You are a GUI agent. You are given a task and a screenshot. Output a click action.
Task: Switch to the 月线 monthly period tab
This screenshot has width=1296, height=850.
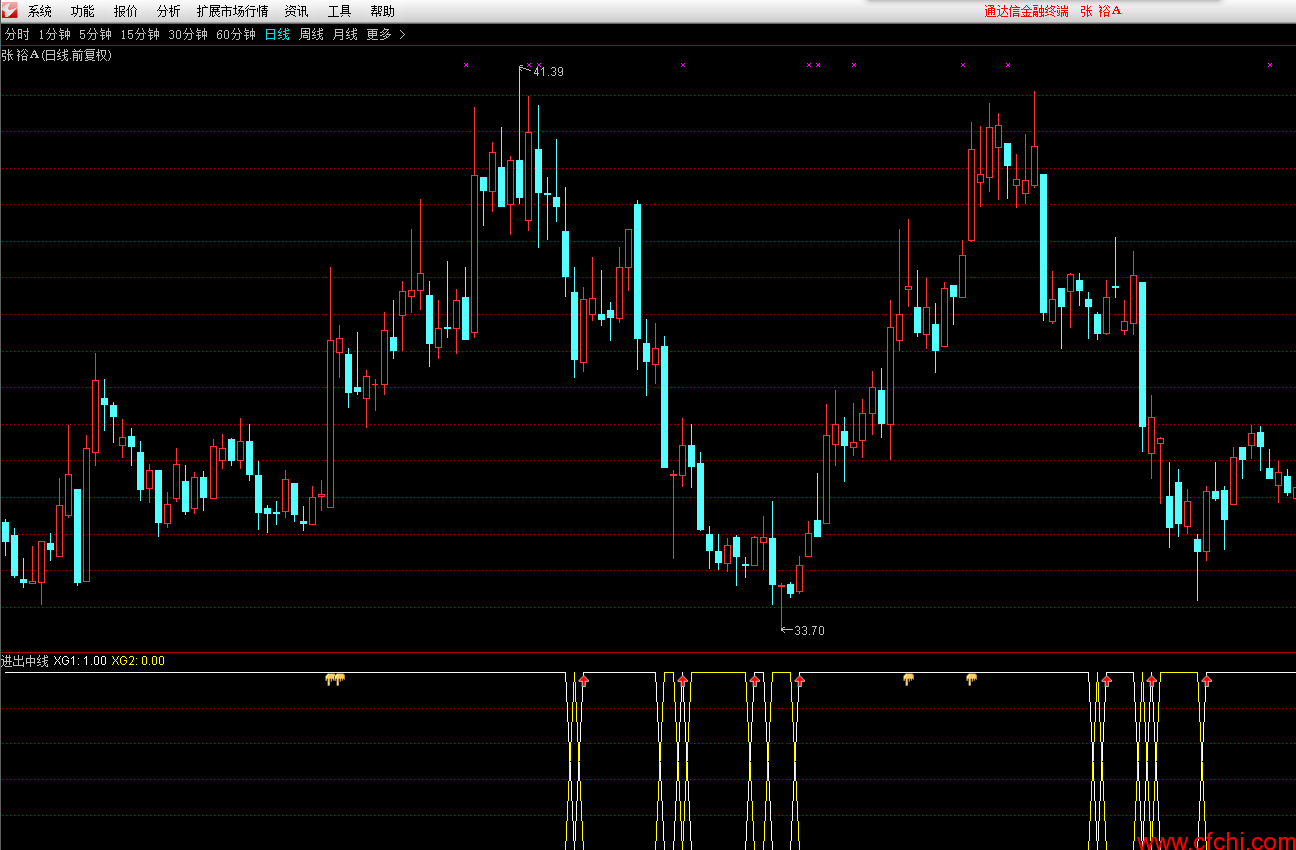click(x=345, y=34)
